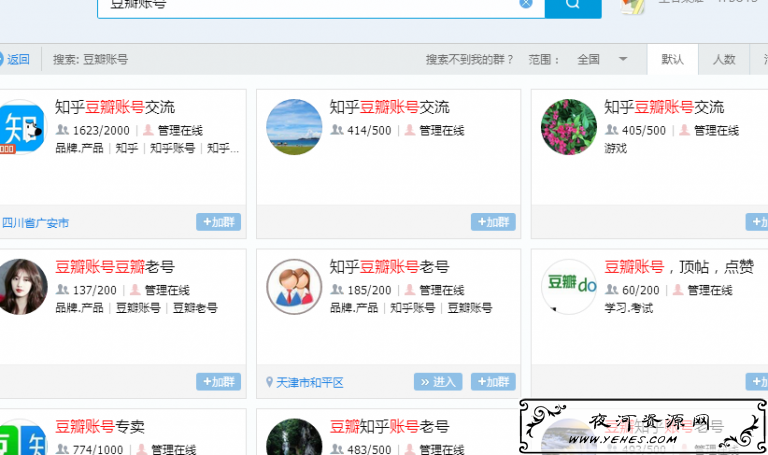This screenshot has width=768, height=455.
Task: Click +加群 on the 1623/2000 group card
Action: coord(218,222)
